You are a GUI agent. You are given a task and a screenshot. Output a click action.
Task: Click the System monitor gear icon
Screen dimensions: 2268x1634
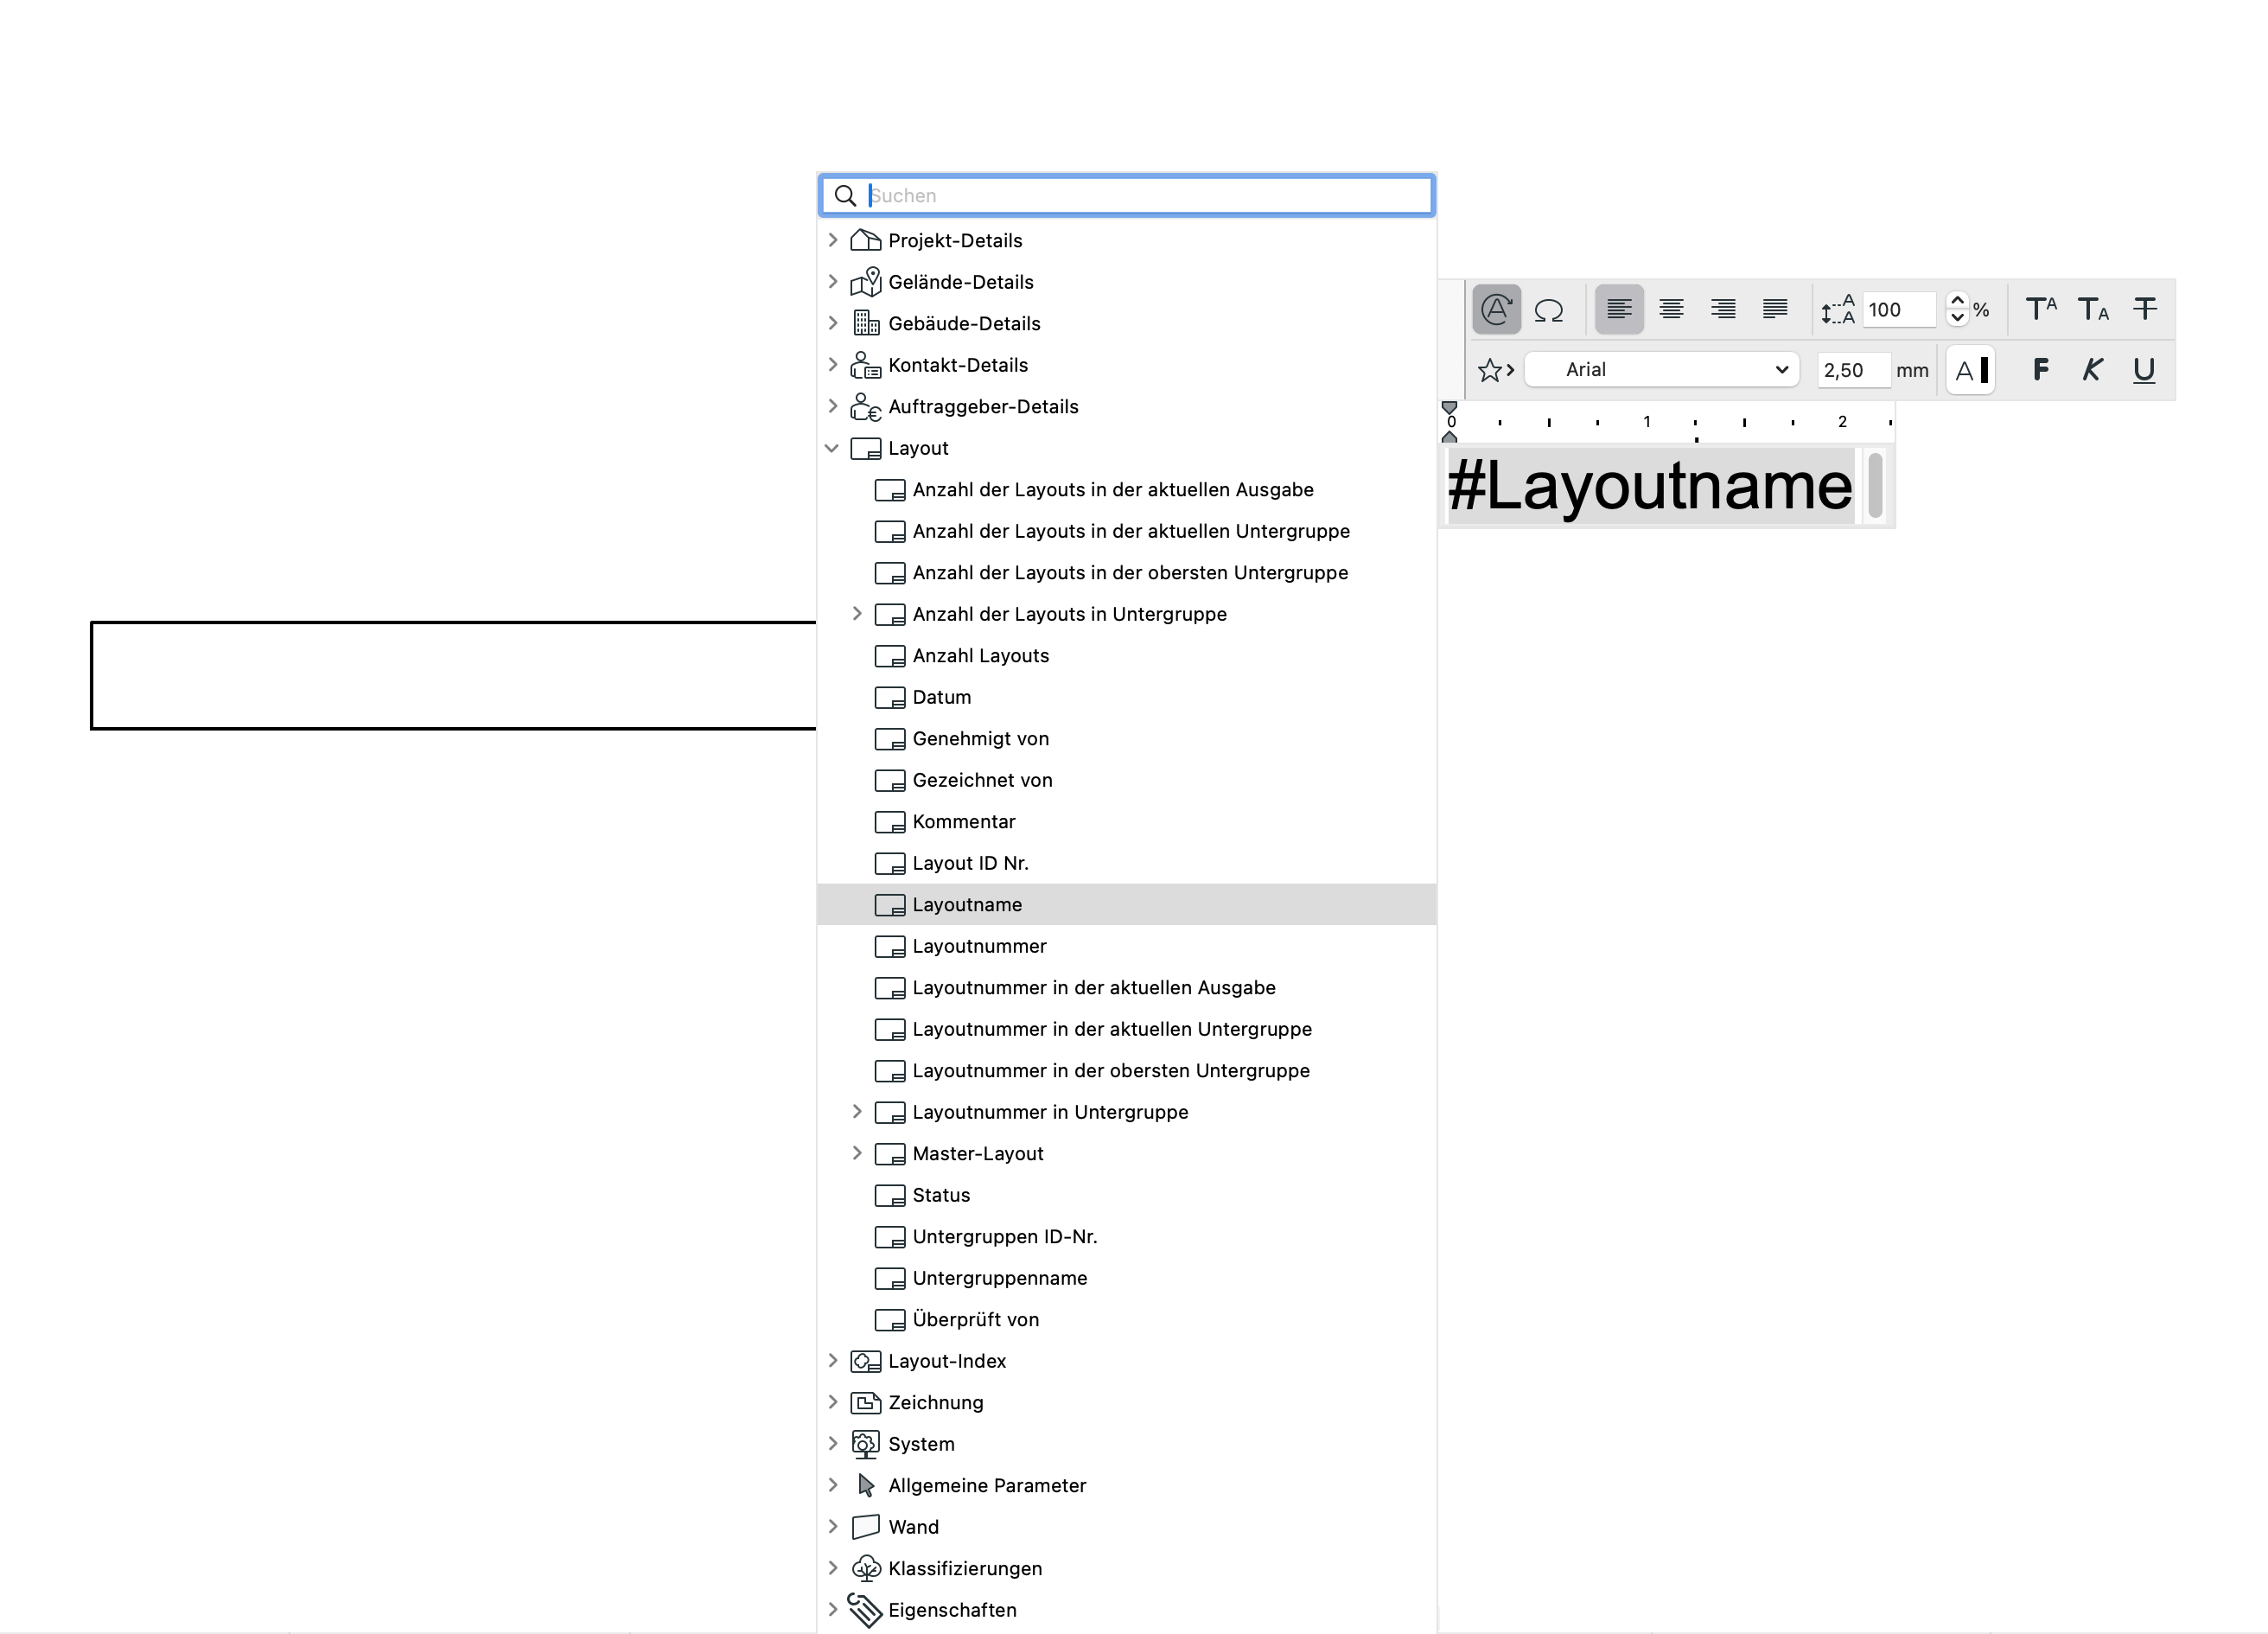[x=866, y=1444]
